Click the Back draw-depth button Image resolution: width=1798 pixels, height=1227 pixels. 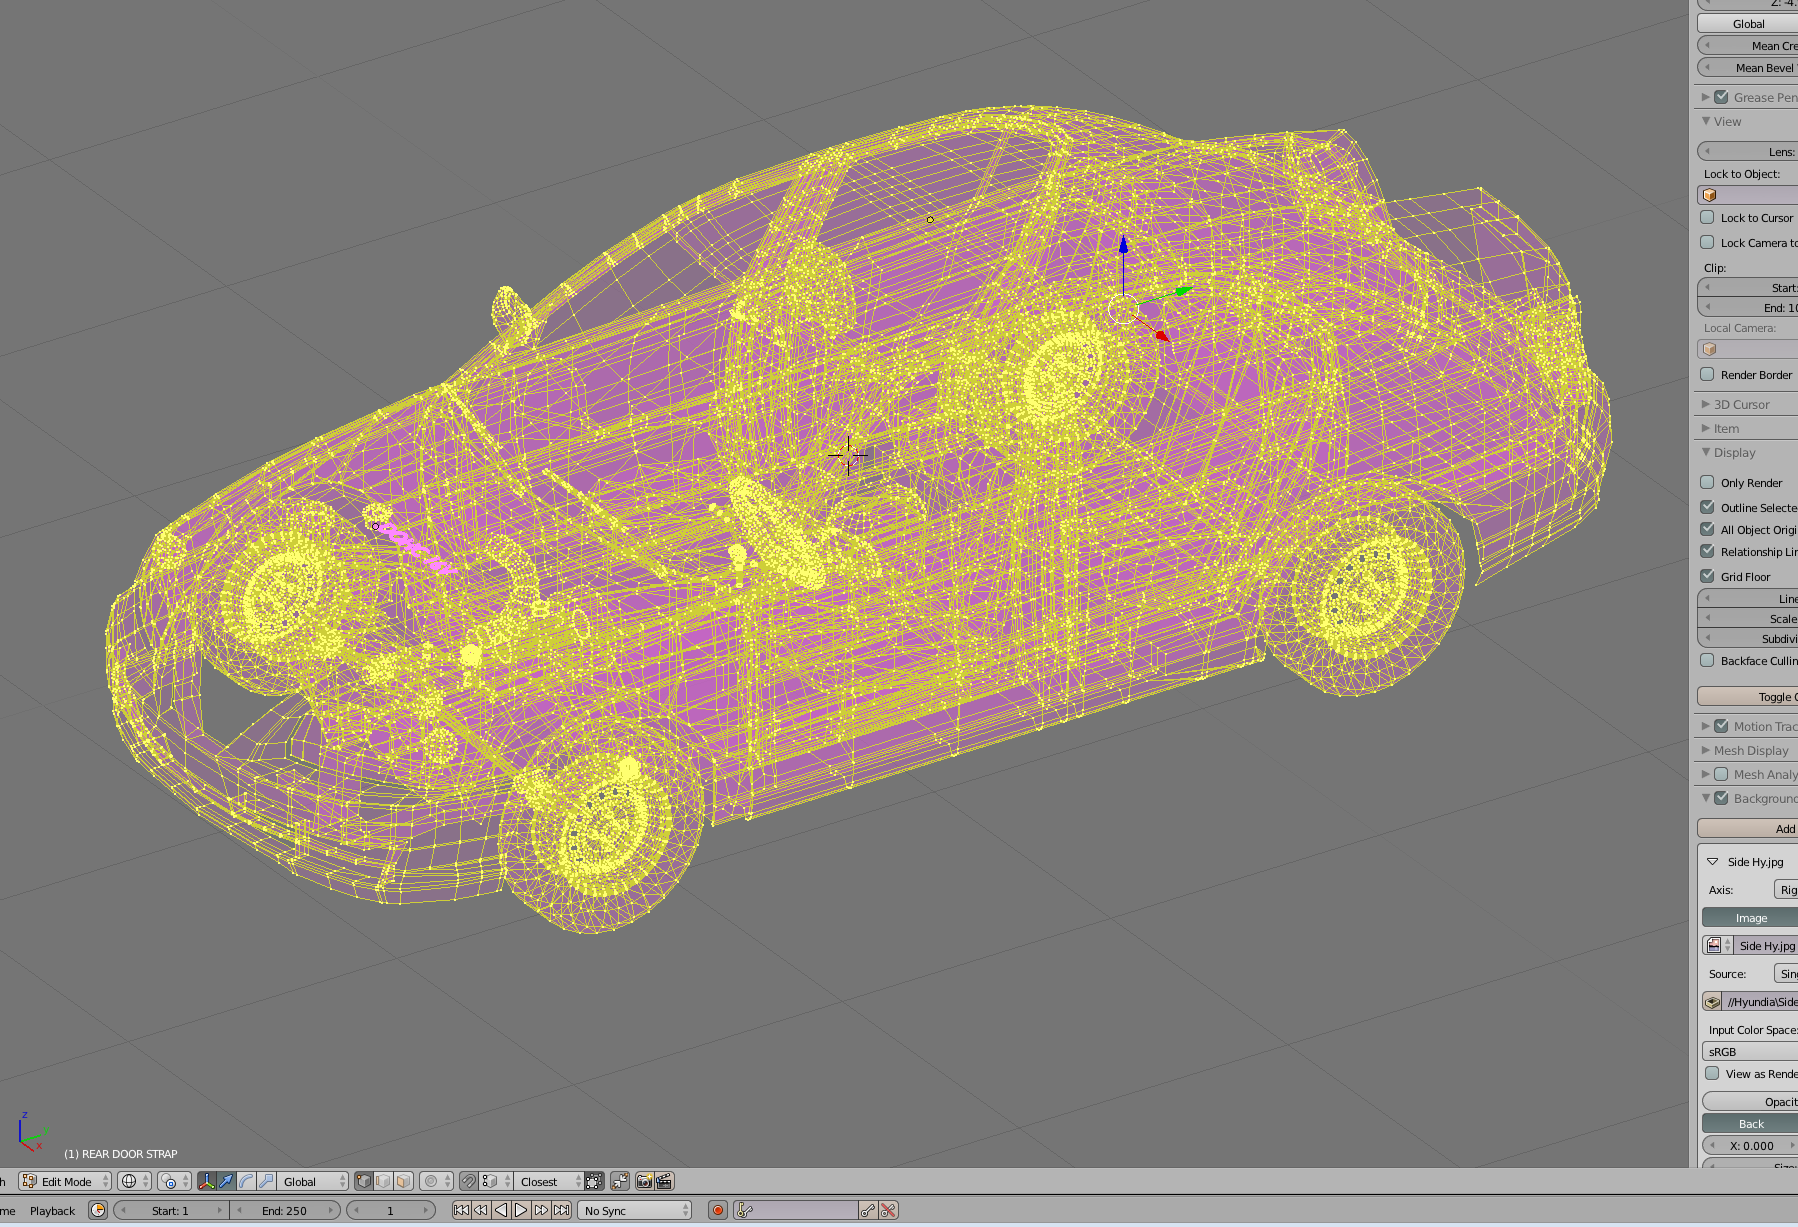(1750, 1123)
